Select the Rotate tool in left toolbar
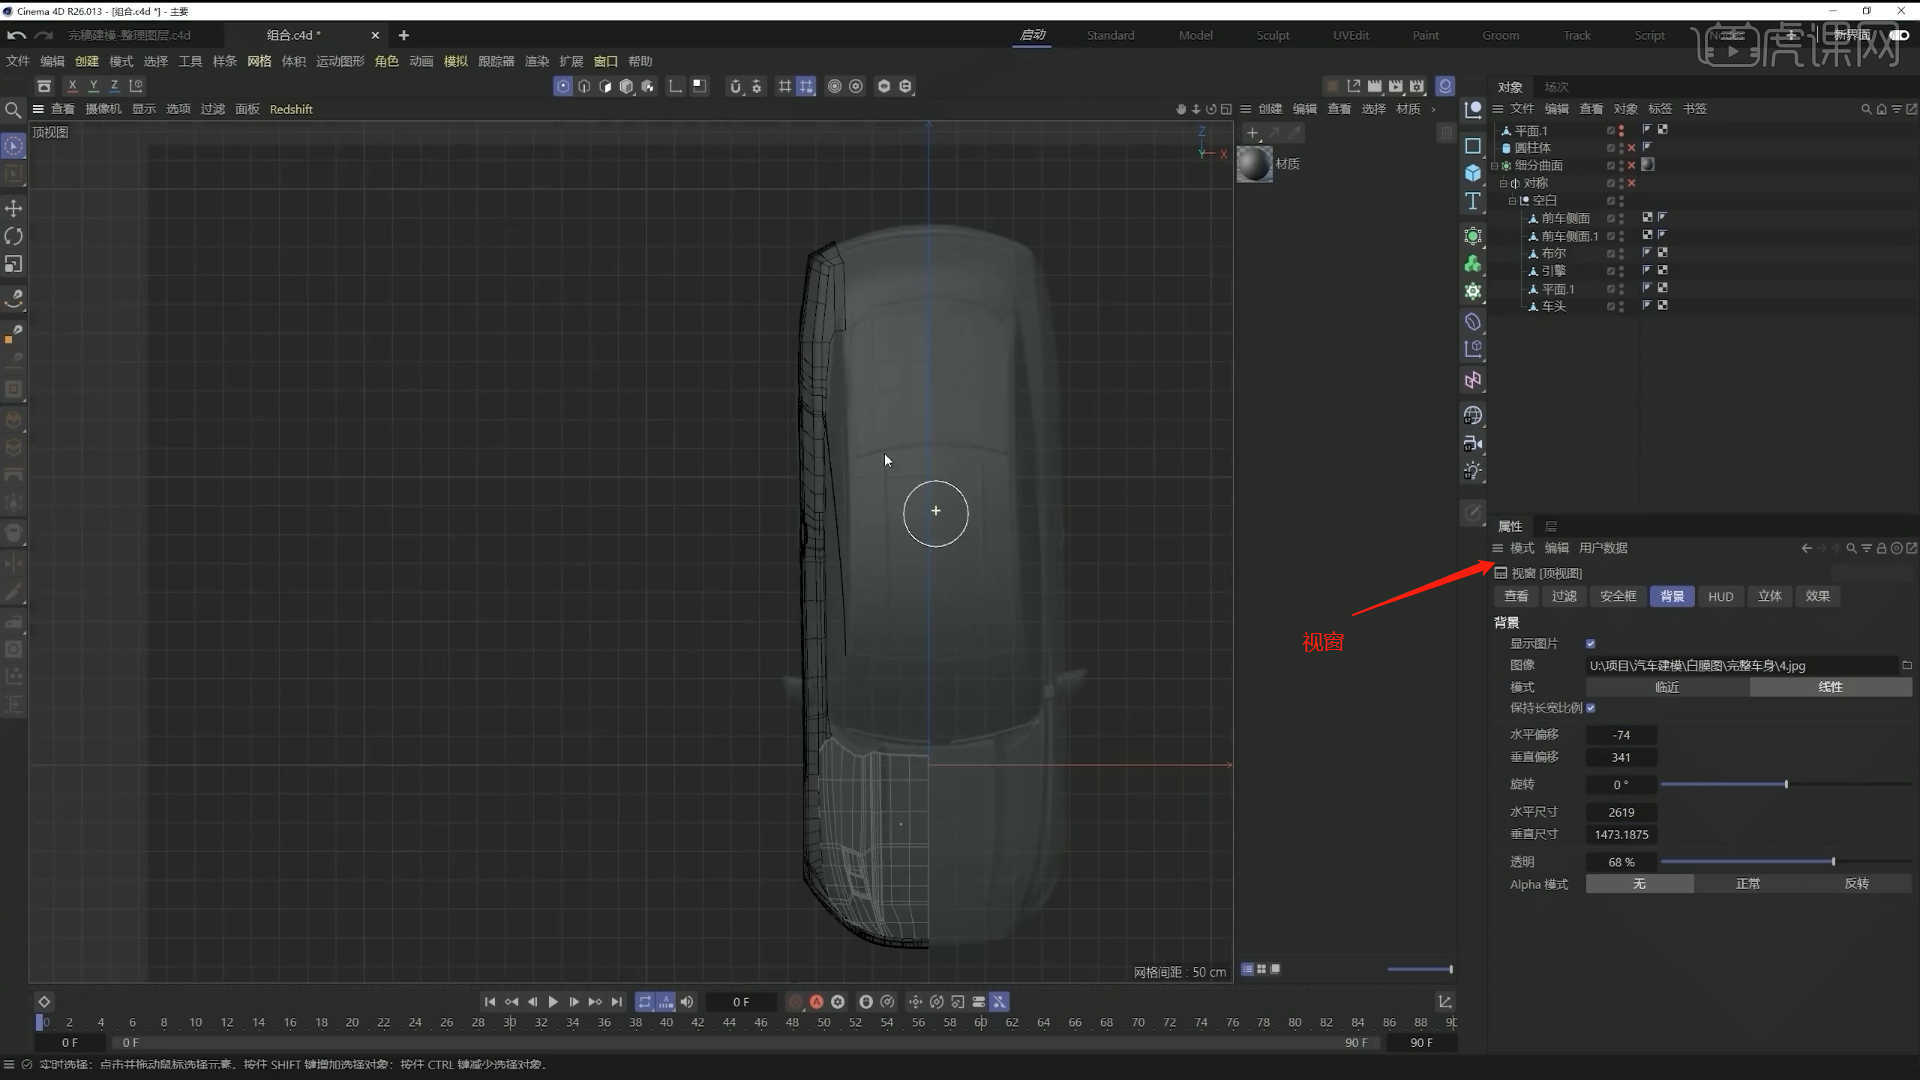The height and width of the screenshot is (1080, 1920). tap(14, 236)
